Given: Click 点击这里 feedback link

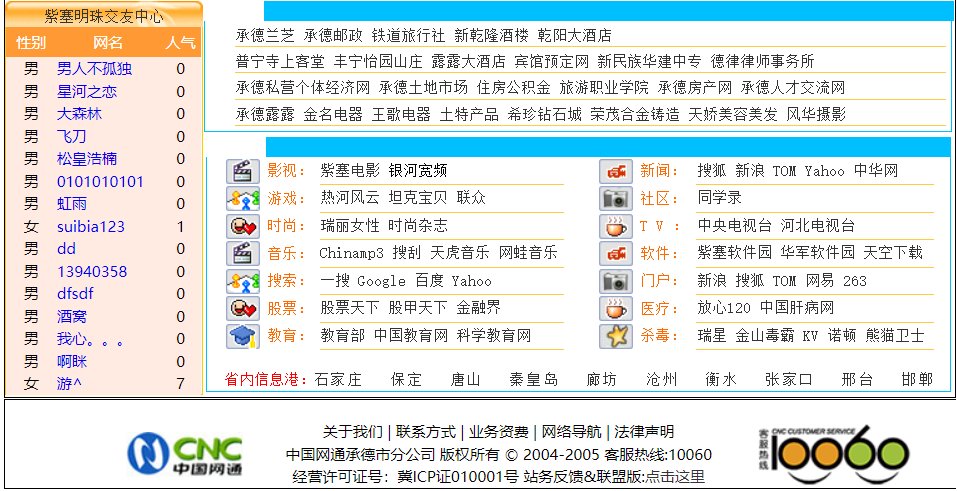Looking at the screenshot, I should pos(675,477).
